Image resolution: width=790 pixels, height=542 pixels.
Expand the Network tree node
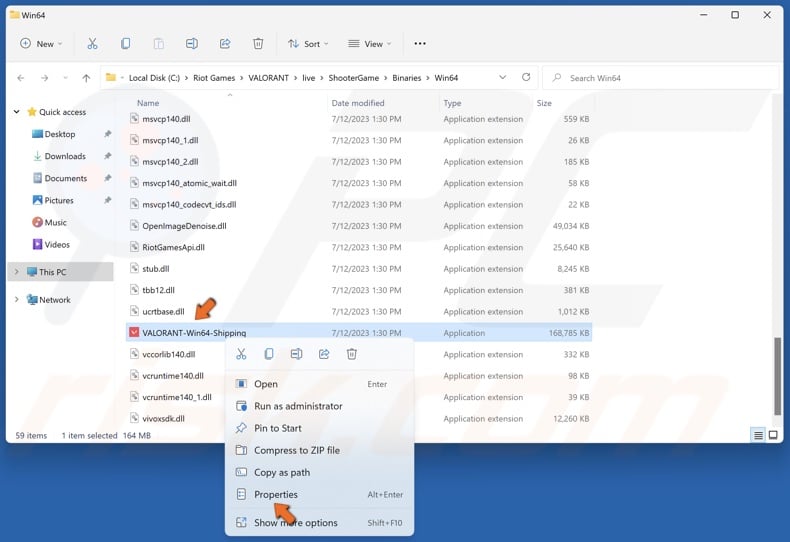(x=17, y=300)
